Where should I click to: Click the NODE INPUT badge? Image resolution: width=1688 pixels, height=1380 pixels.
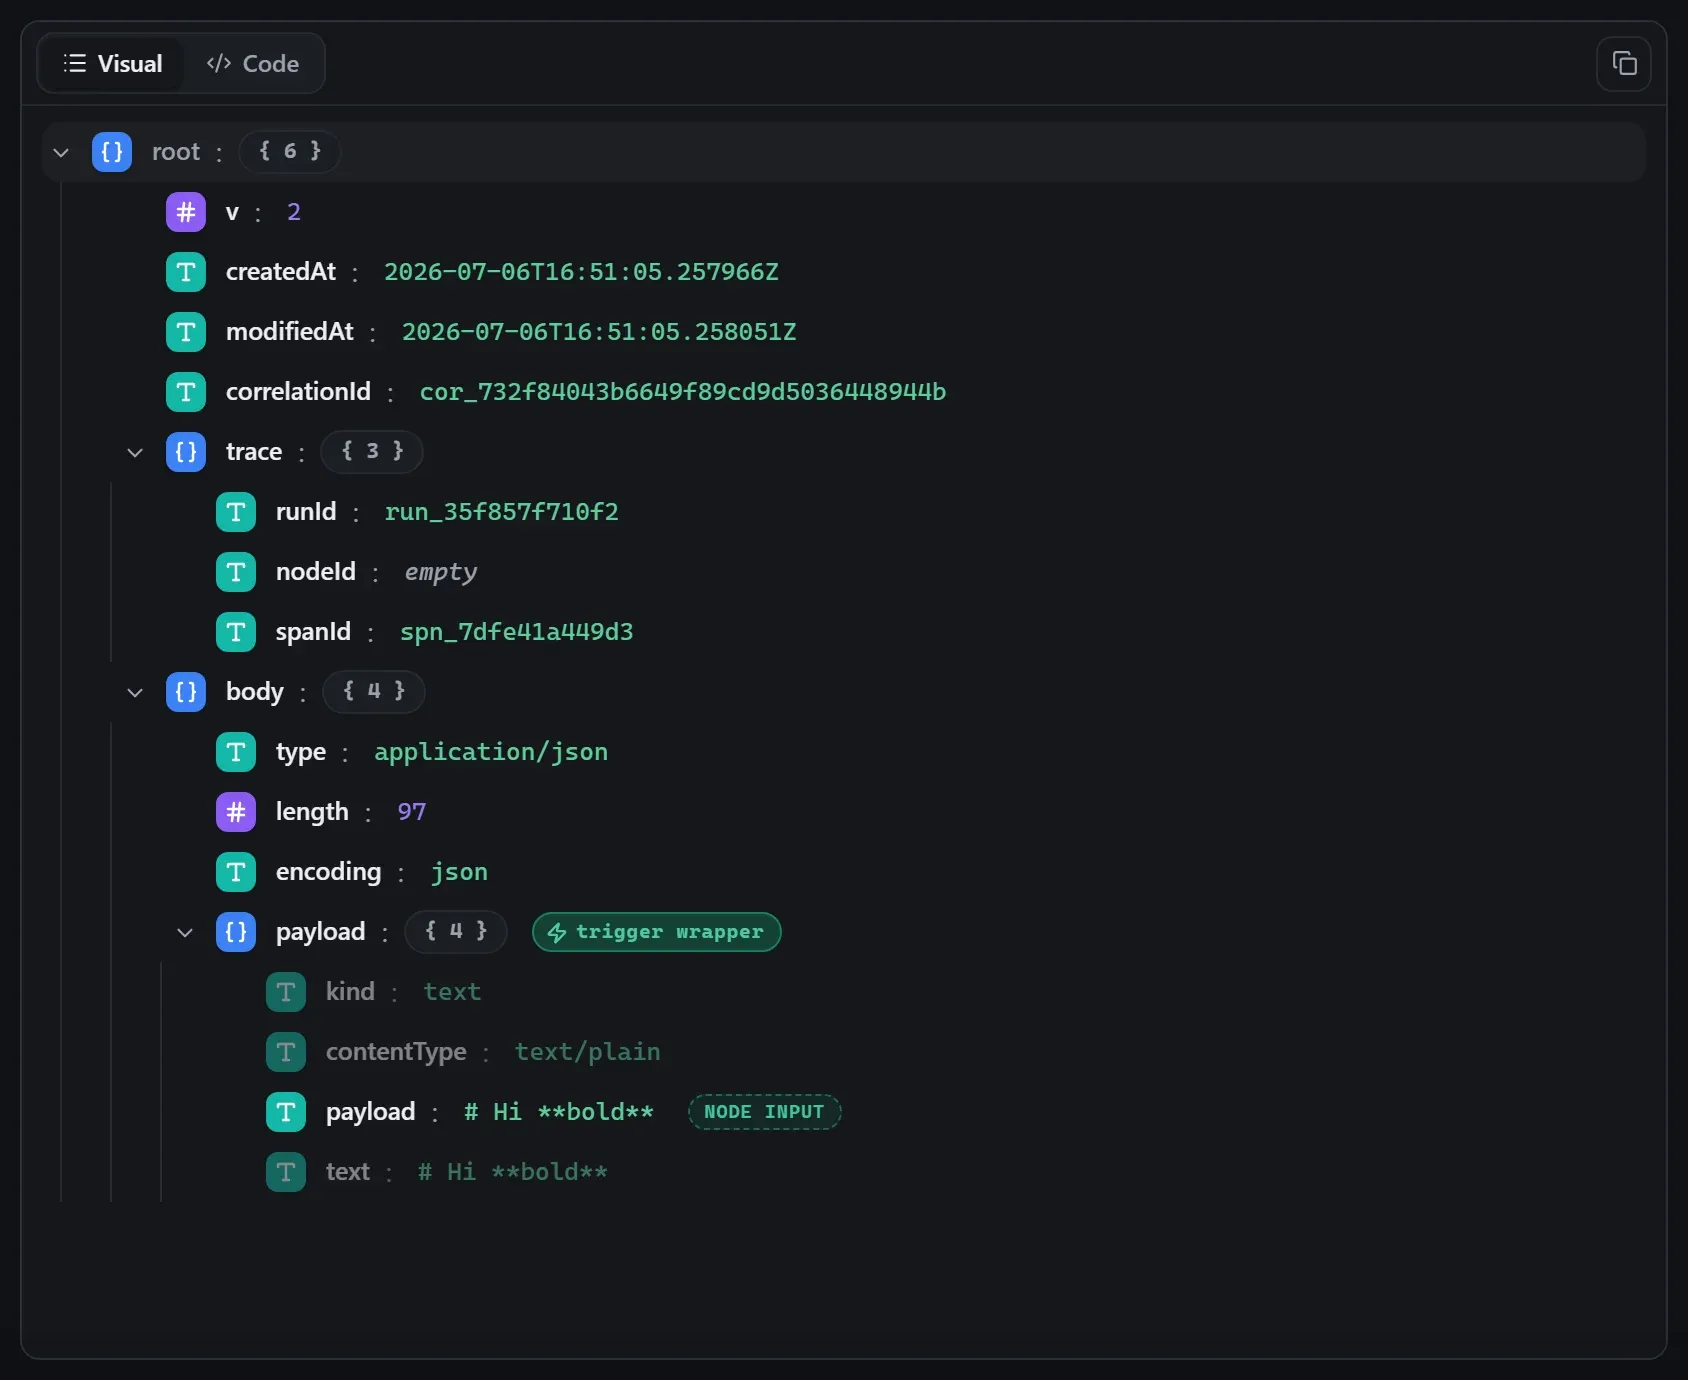tap(764, 1112)
